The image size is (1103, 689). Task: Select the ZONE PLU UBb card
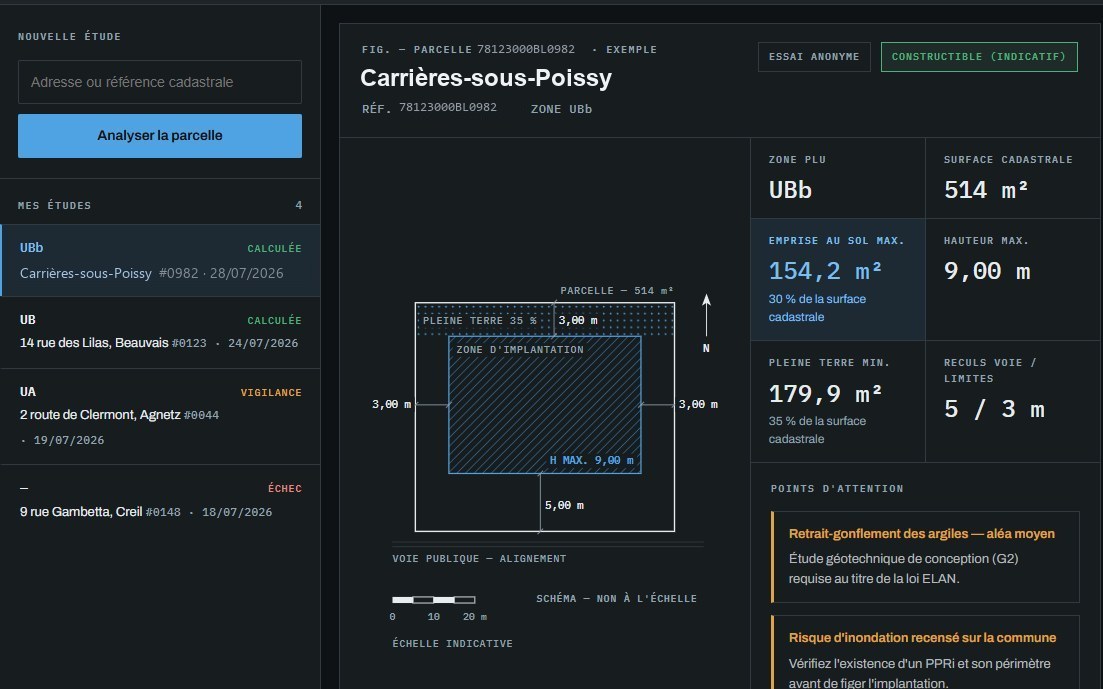pos(838,178)
